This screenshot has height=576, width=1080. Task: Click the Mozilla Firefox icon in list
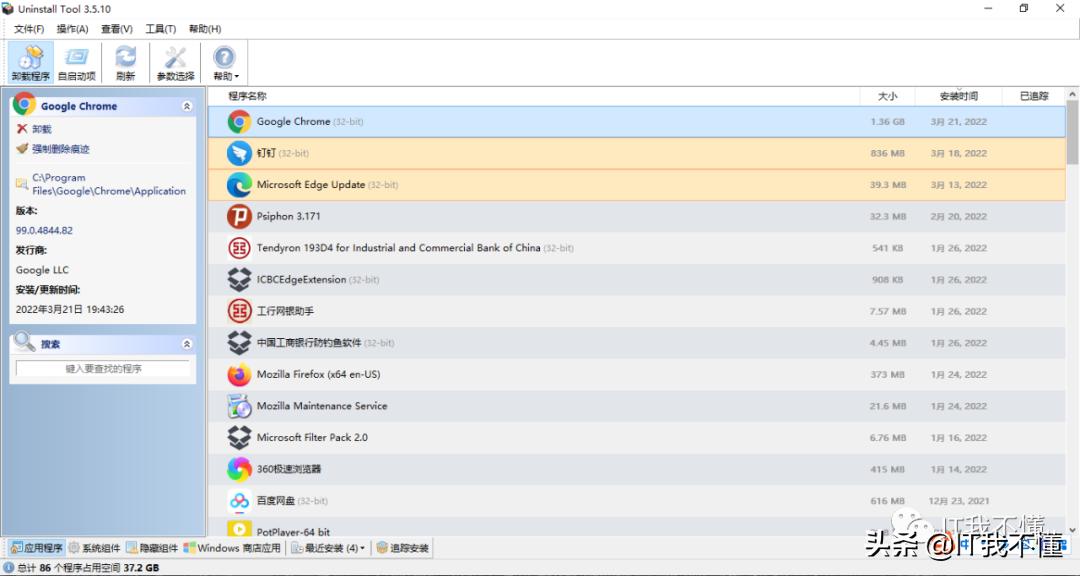239,375
